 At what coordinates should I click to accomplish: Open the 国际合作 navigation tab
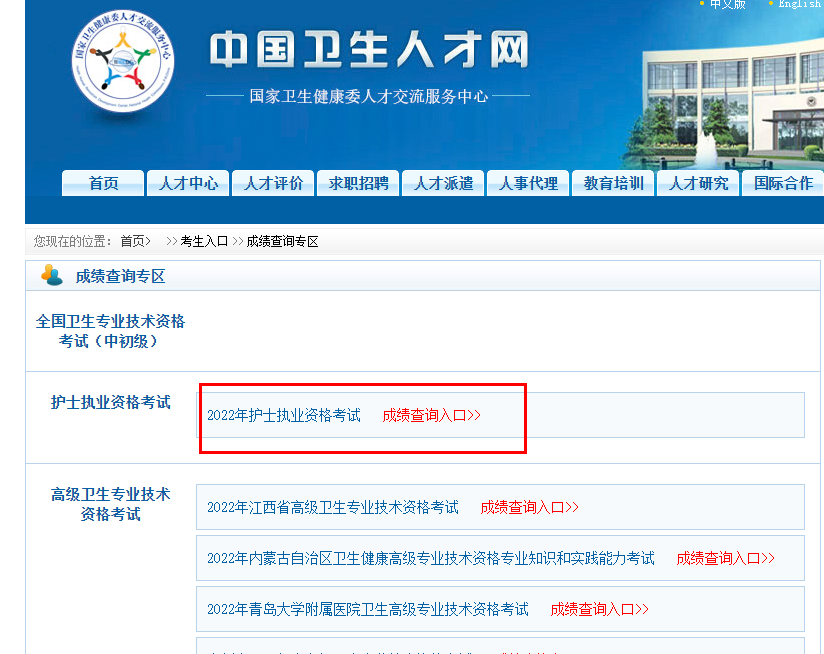[783, 183]
